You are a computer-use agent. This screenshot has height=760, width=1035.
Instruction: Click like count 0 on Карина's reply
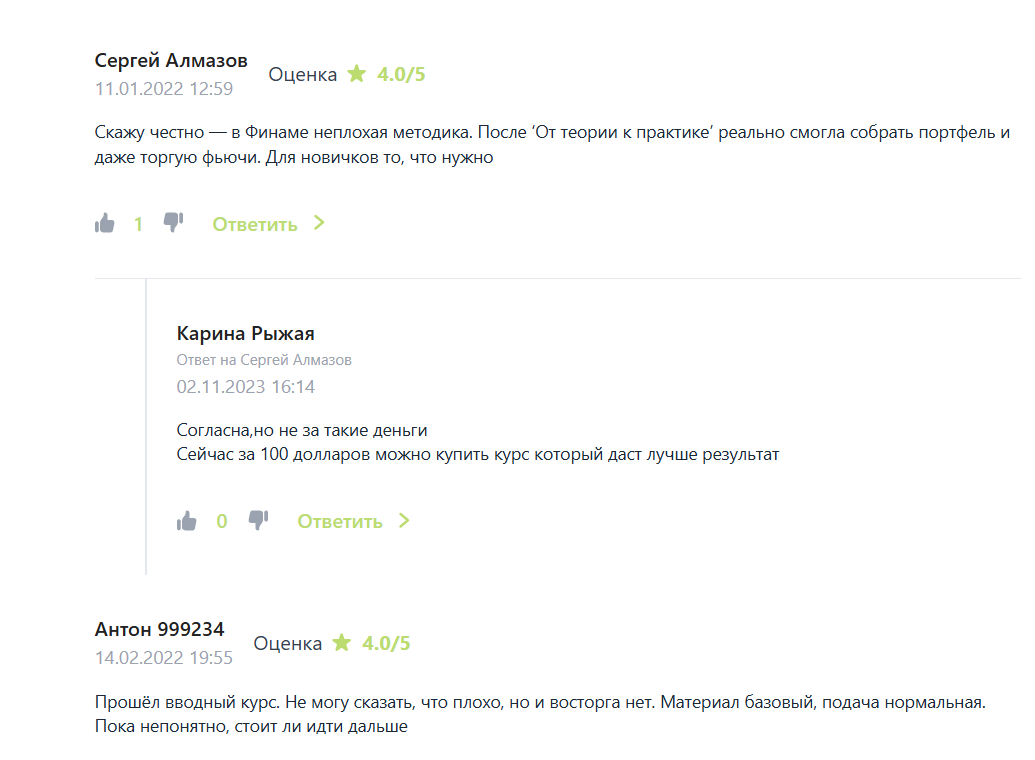(x=222, y=521)
